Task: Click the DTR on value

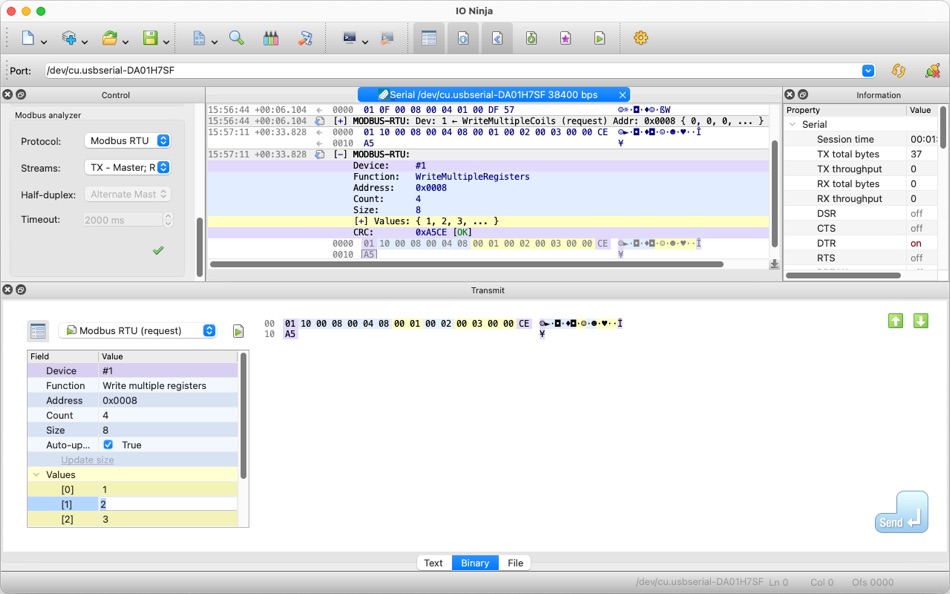Action: click(x=915, y=243)
